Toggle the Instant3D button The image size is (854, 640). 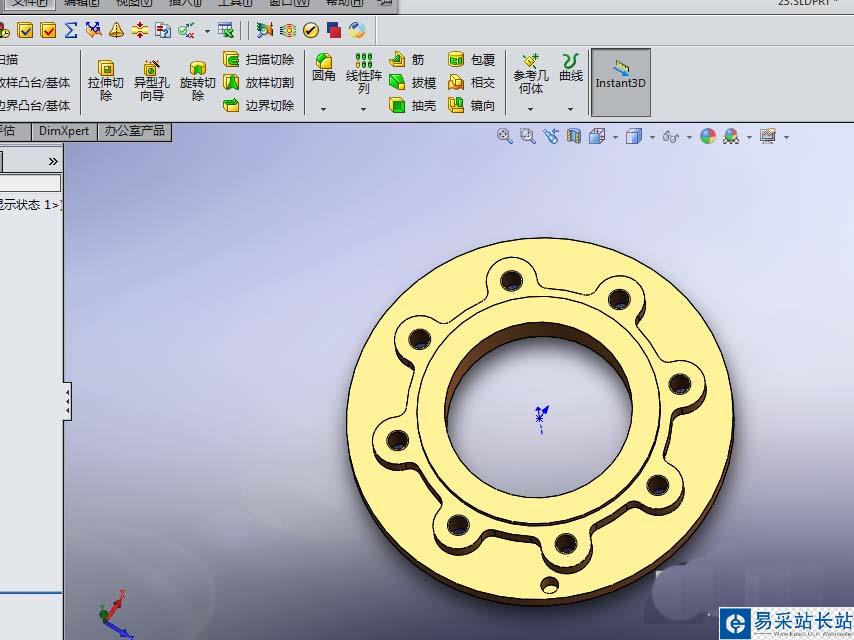click(x=620, y=82)
